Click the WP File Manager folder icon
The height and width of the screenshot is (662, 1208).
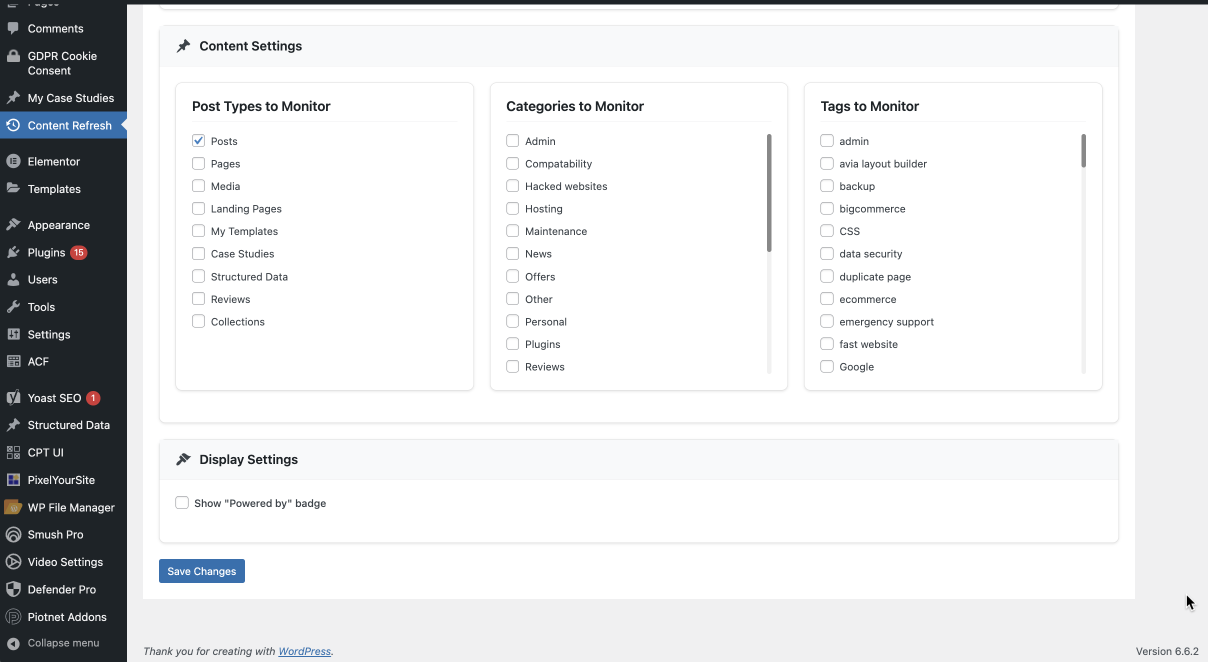tap(13, 508)
